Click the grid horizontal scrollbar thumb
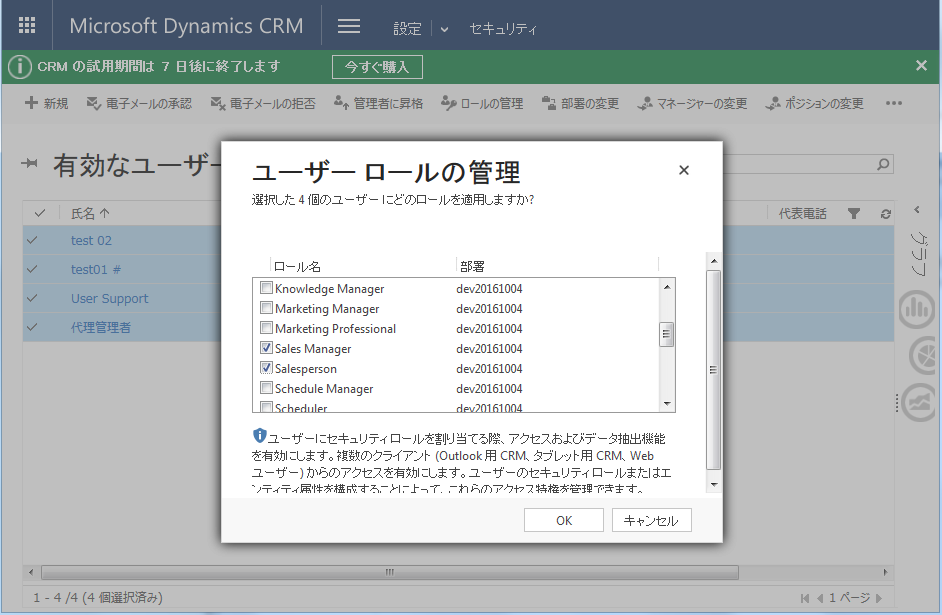942x615 pixels. point(390,572)
